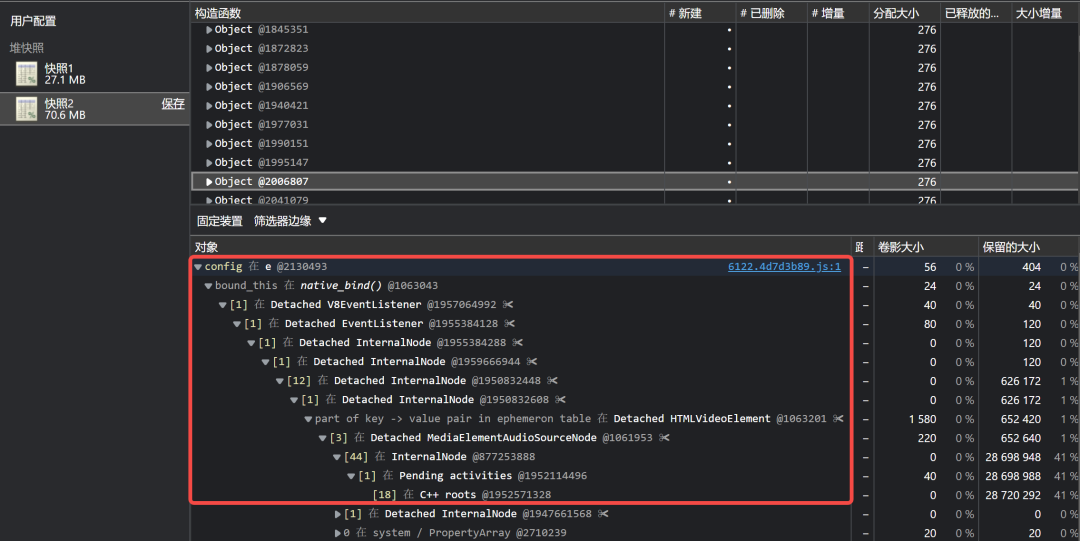This screenshot has width=1080, height=541.
Task: Save snapshot 快照2 via 保存
Action: click(x=173, y=104)
